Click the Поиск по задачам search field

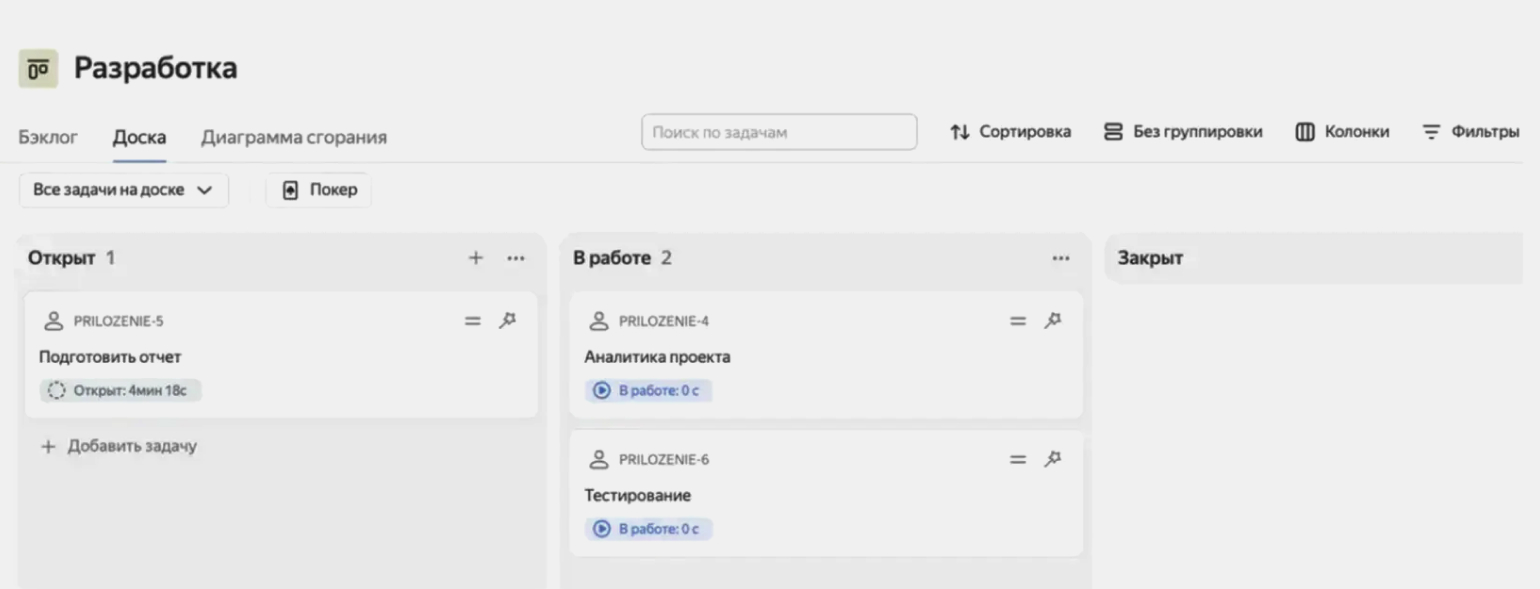tap(778, 132)
